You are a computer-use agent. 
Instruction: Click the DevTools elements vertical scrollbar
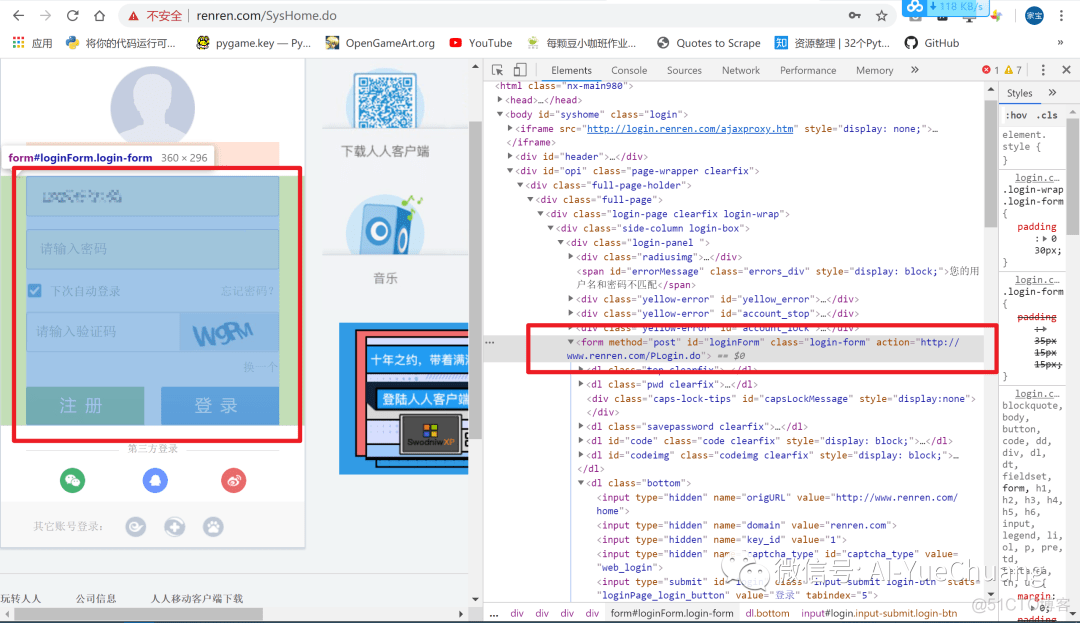[991, 164]
